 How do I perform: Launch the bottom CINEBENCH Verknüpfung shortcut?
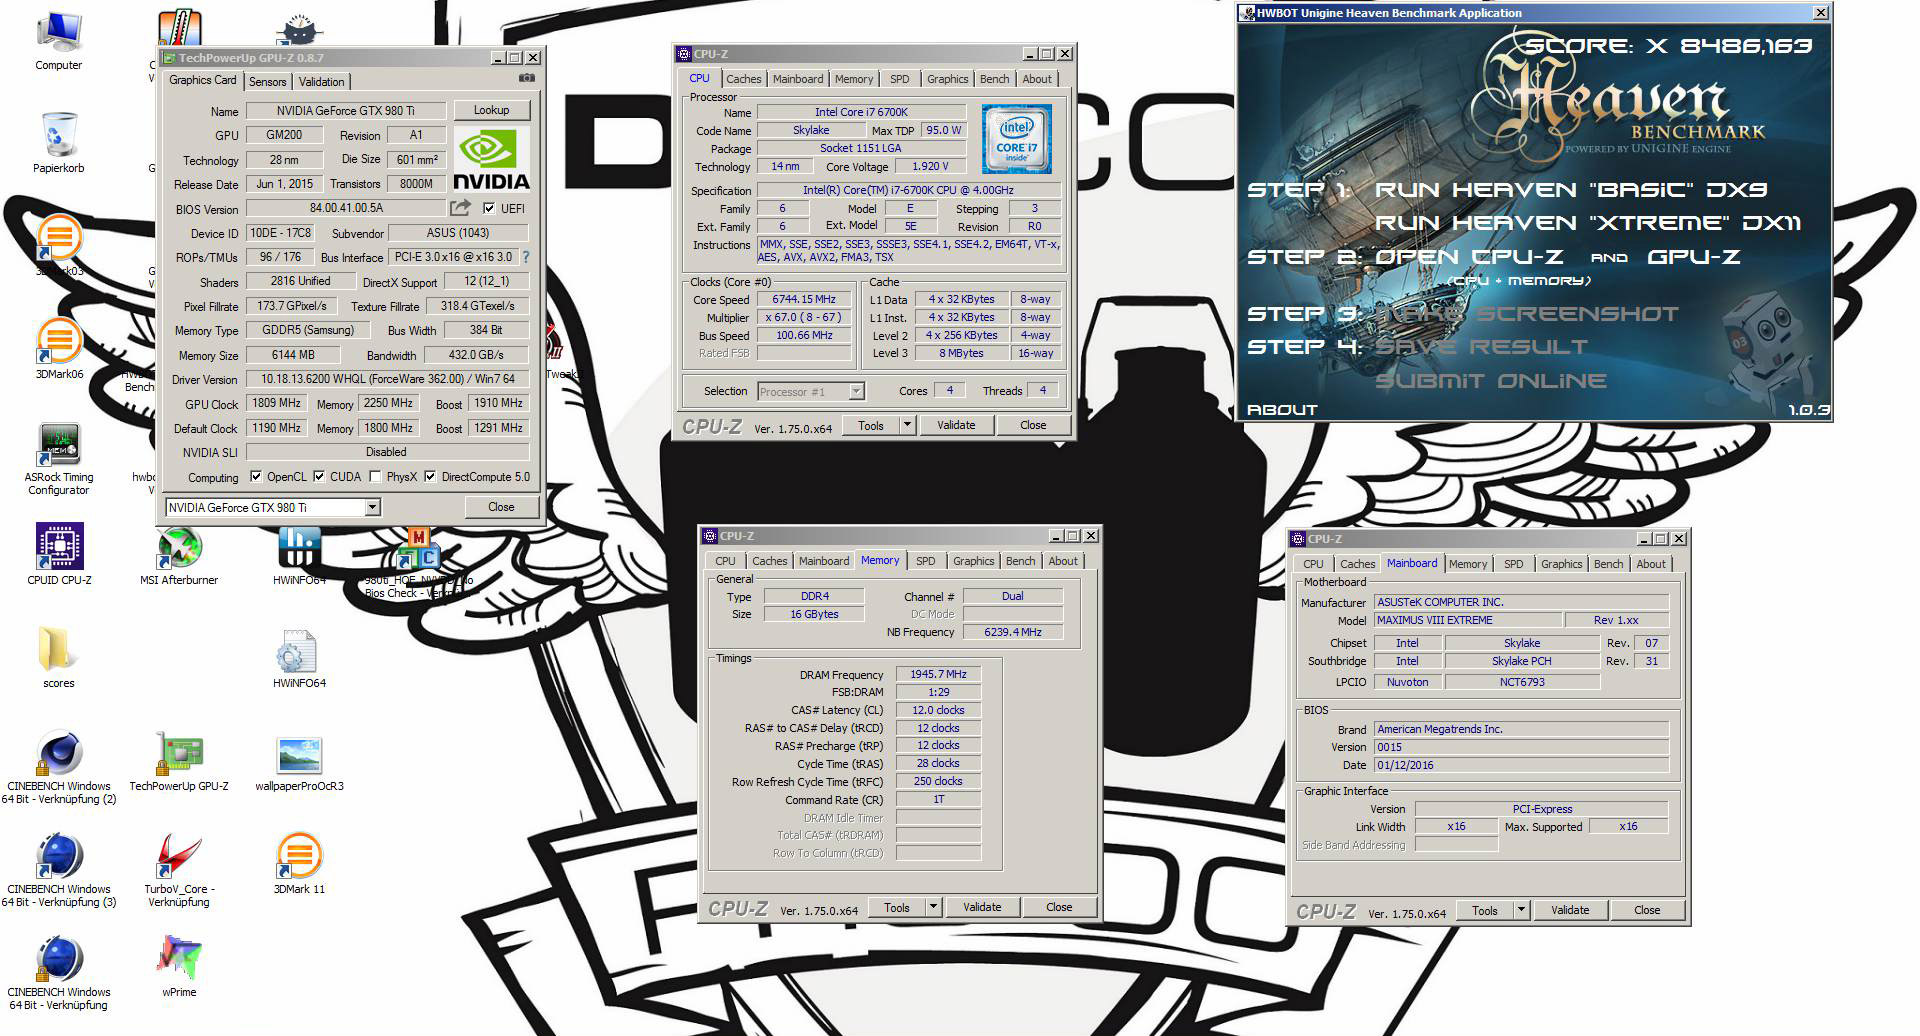click(x=59, y=973)
